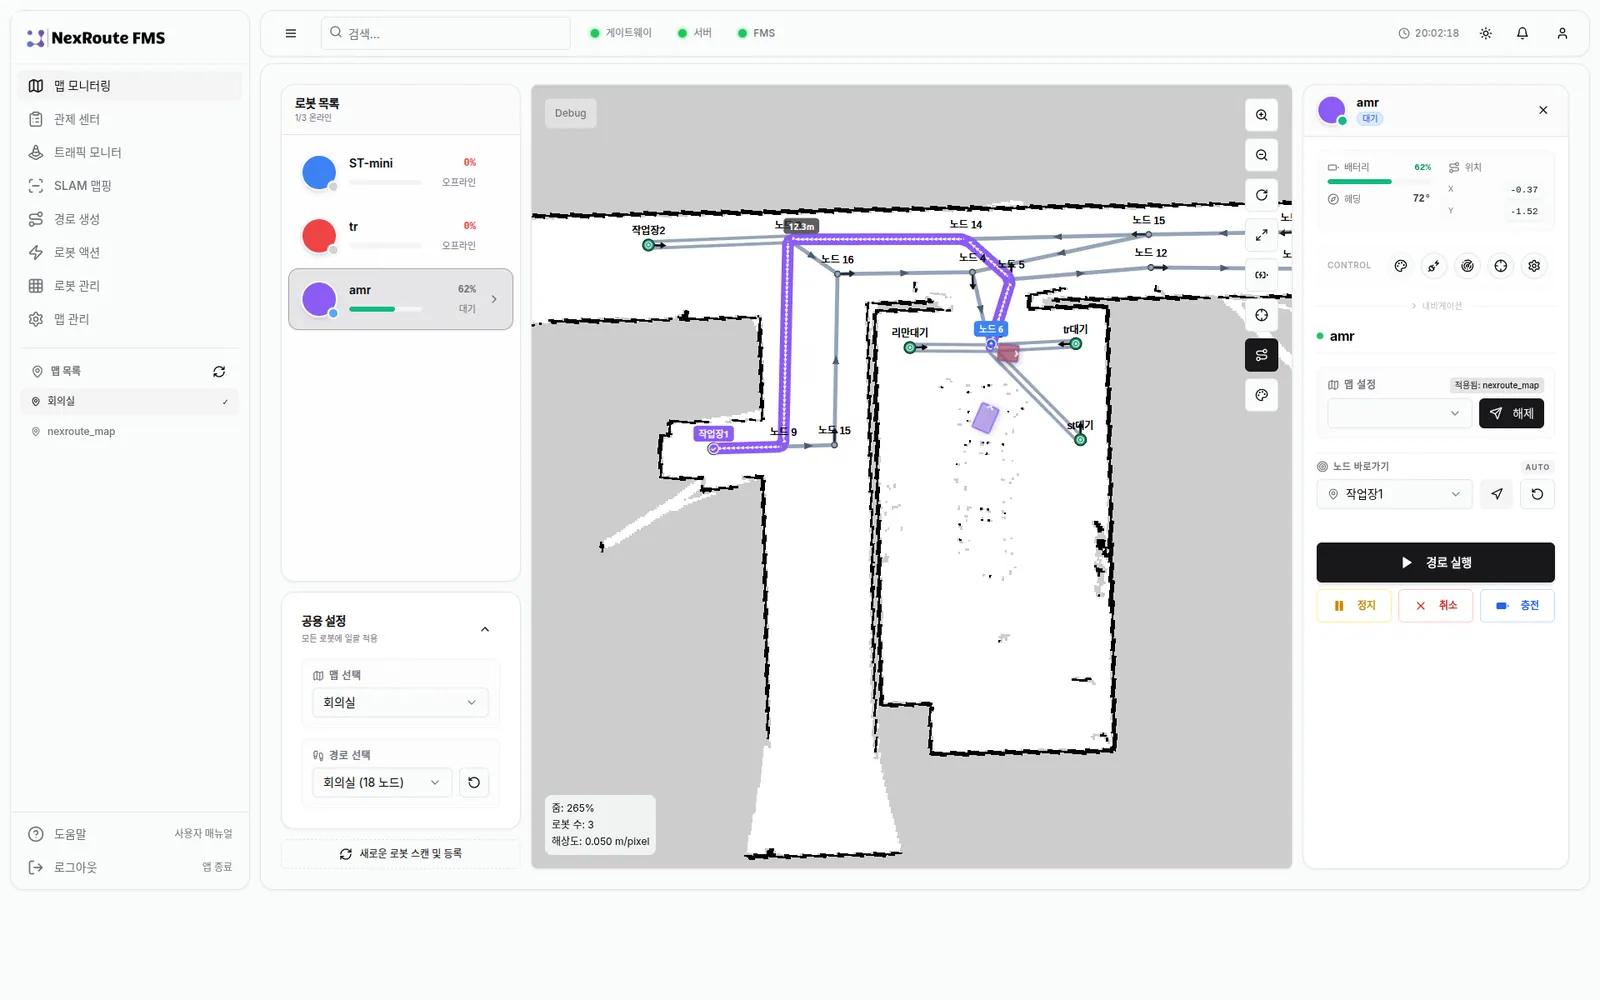Open SLAM 맵핑 page
This screenshot has height=1000, width=1600.
[x=130, y=186]
